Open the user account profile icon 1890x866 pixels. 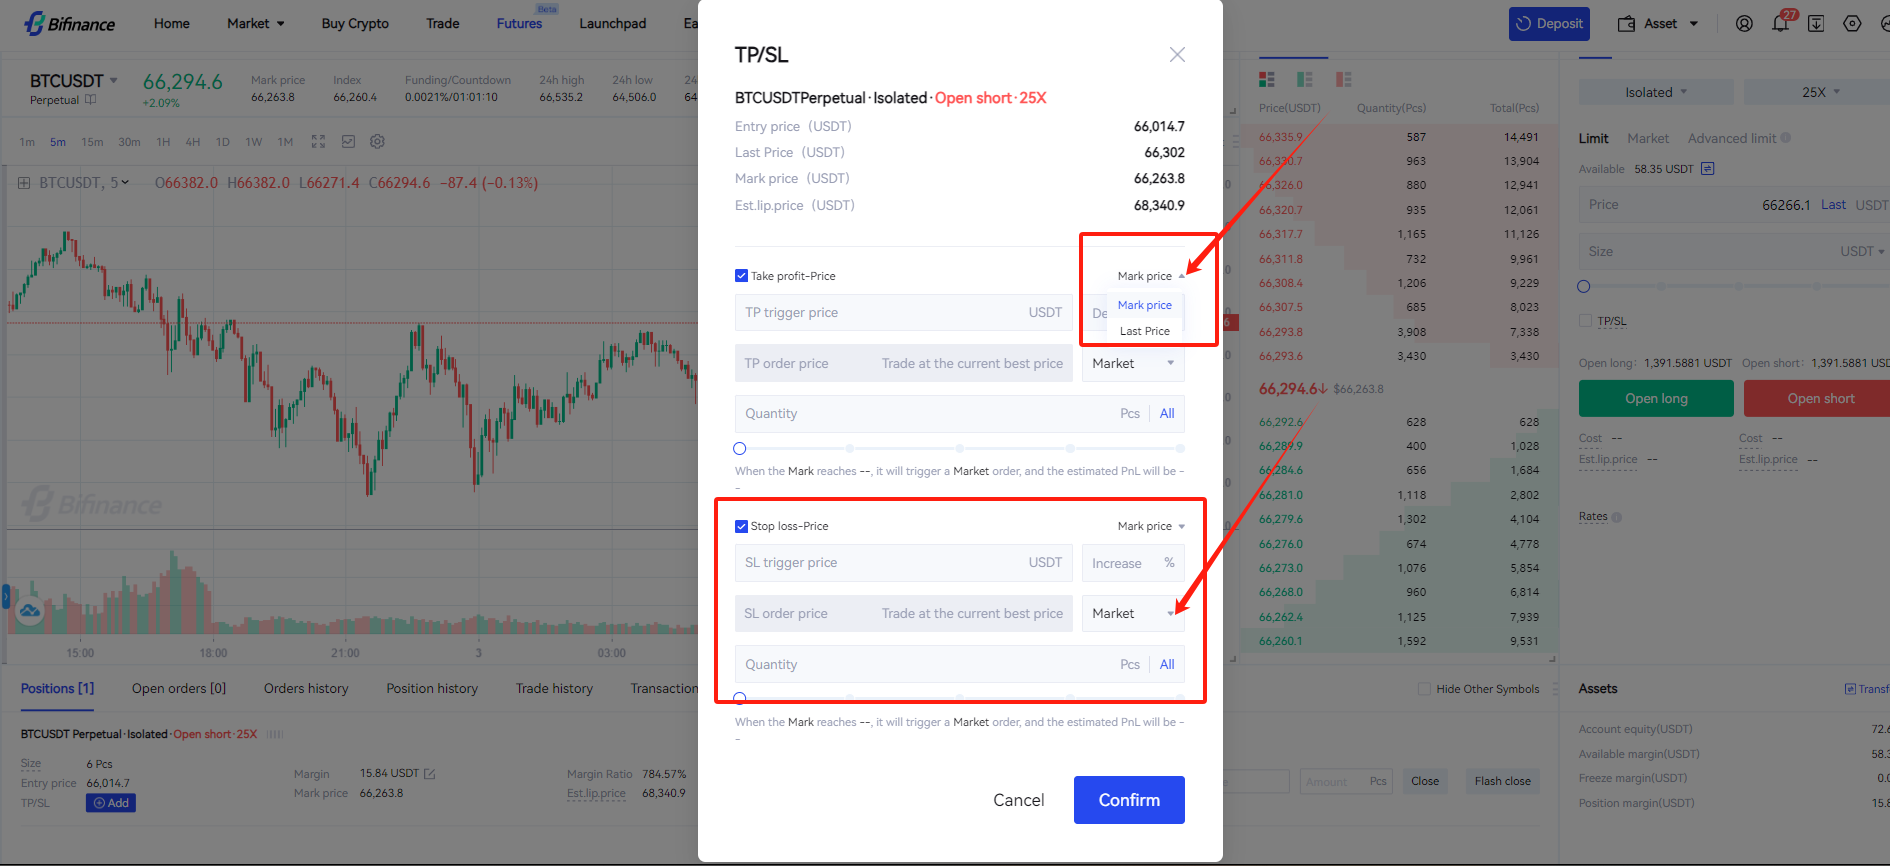pos(1744,24)
